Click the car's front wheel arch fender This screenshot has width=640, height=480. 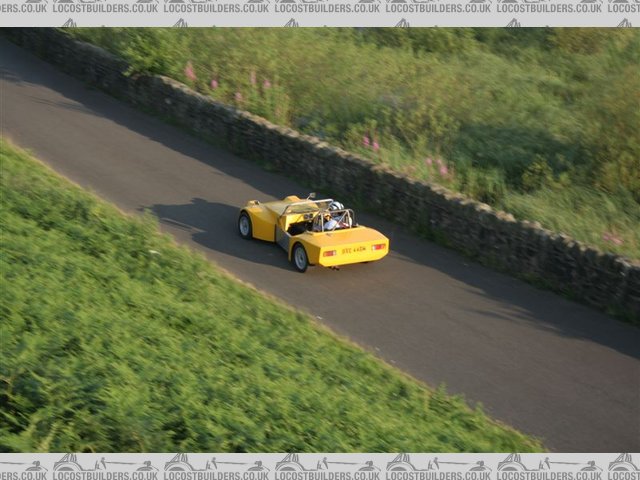point(257,218)
